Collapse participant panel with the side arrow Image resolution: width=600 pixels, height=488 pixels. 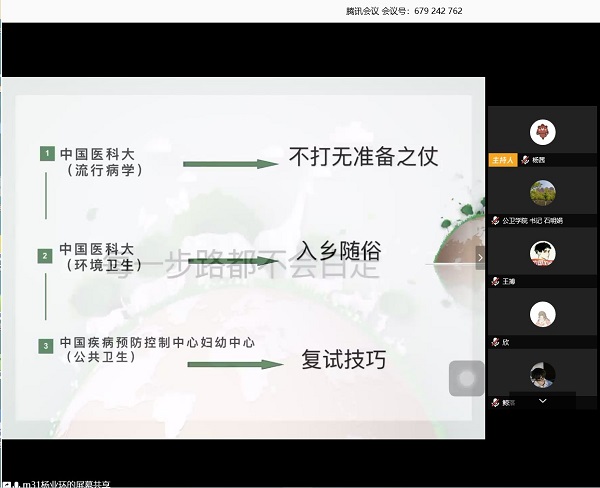[x=480, y=257]
